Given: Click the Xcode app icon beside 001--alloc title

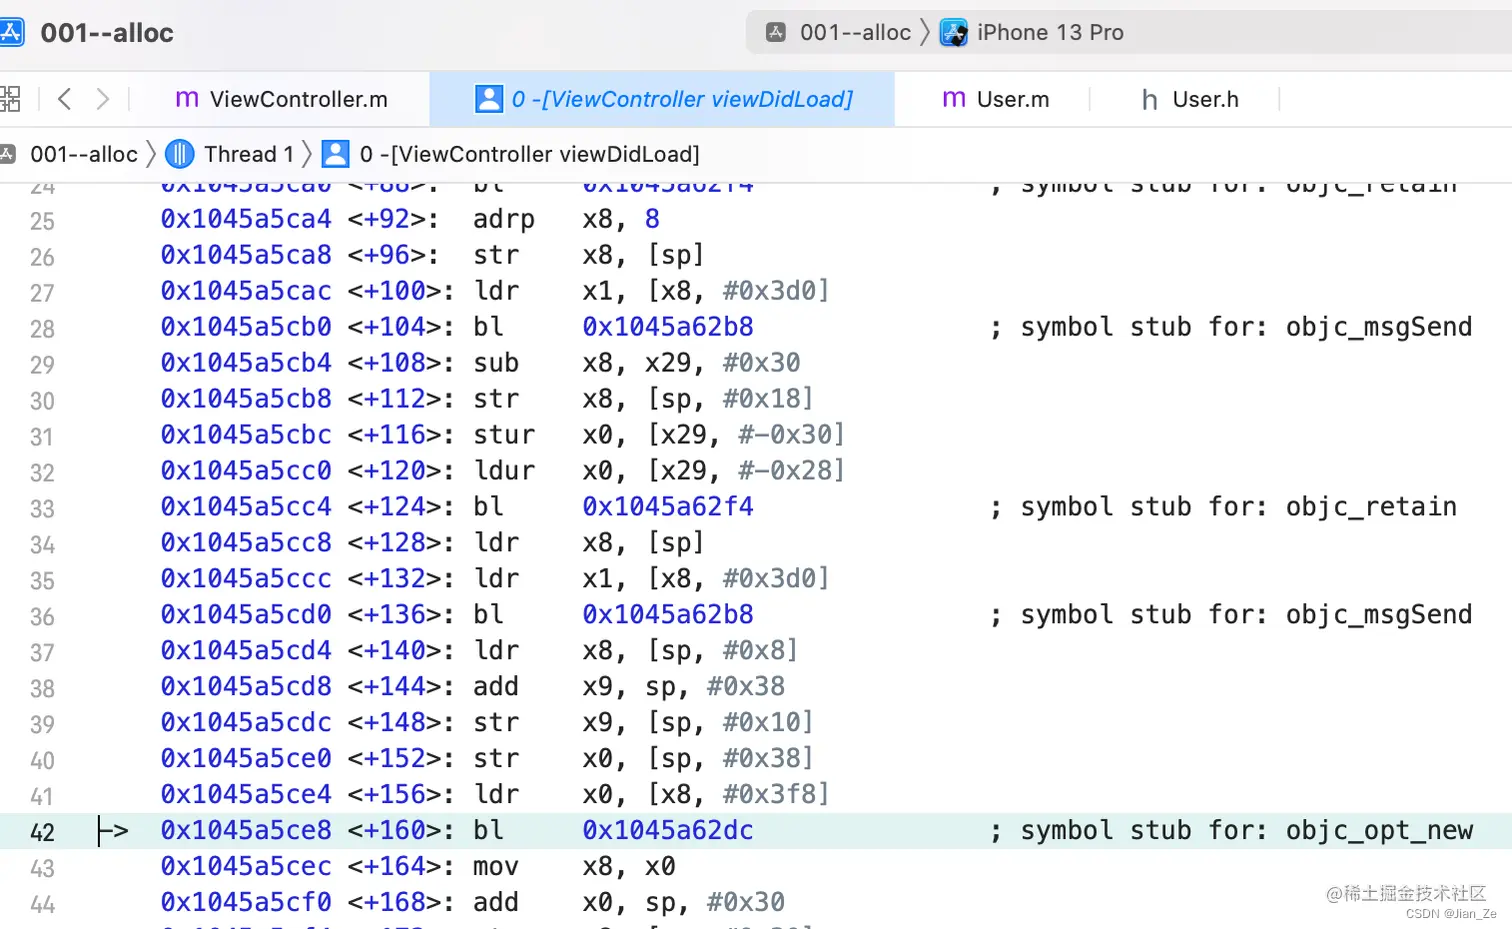Looking at the screenshot, I should click(11, 32).
